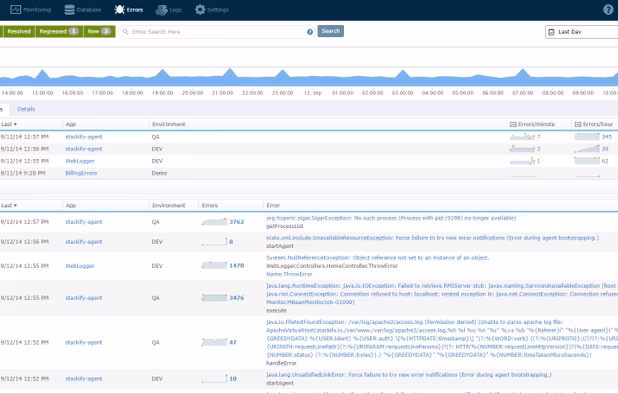This screenshot has height=394, width=618.
Task: Click the Errors/hour column header
Action: point(594,124)
